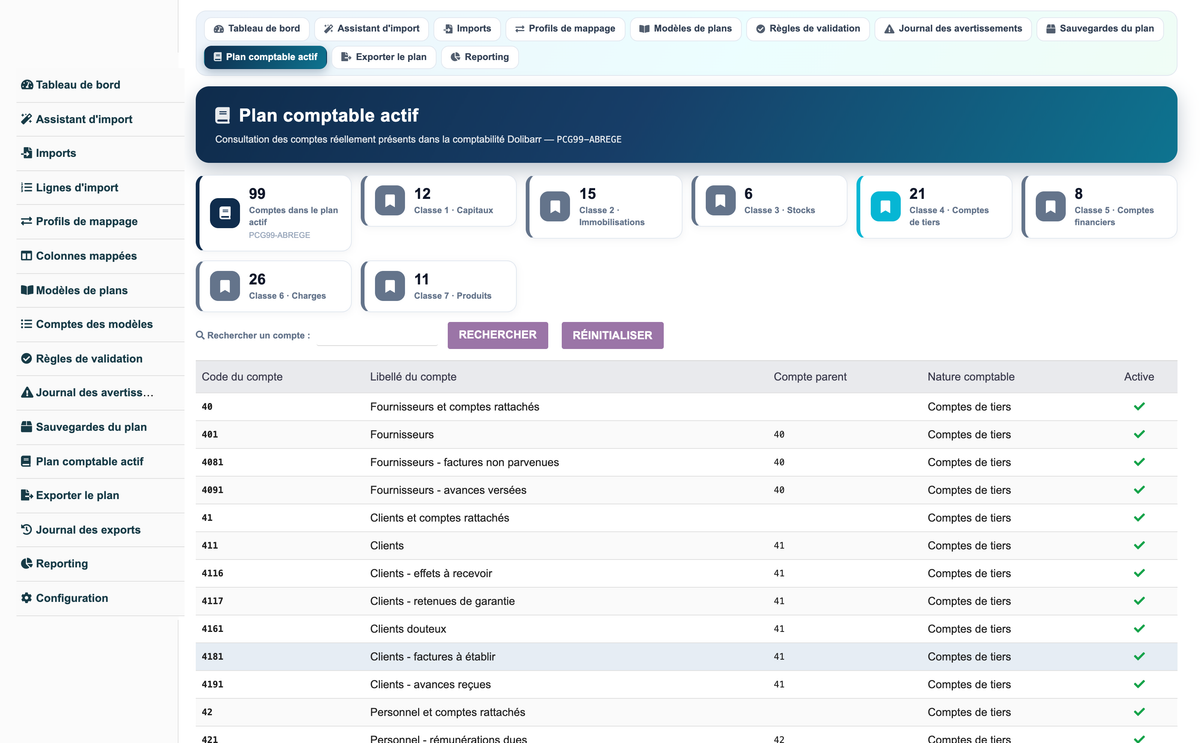
Task: Open the Tableau de bord top tab
Action: [x=257, y=29]
